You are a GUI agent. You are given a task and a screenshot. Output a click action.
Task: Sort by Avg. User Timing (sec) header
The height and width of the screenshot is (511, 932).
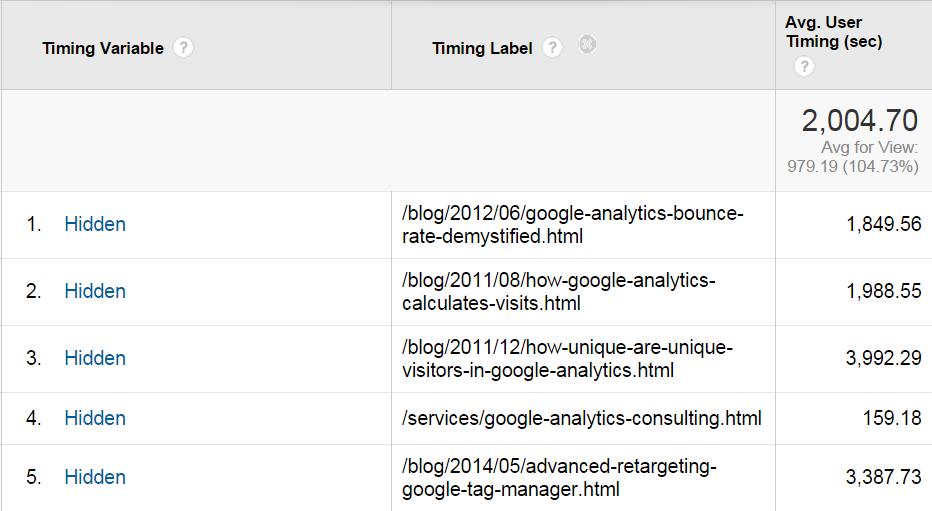click(833, 32)
